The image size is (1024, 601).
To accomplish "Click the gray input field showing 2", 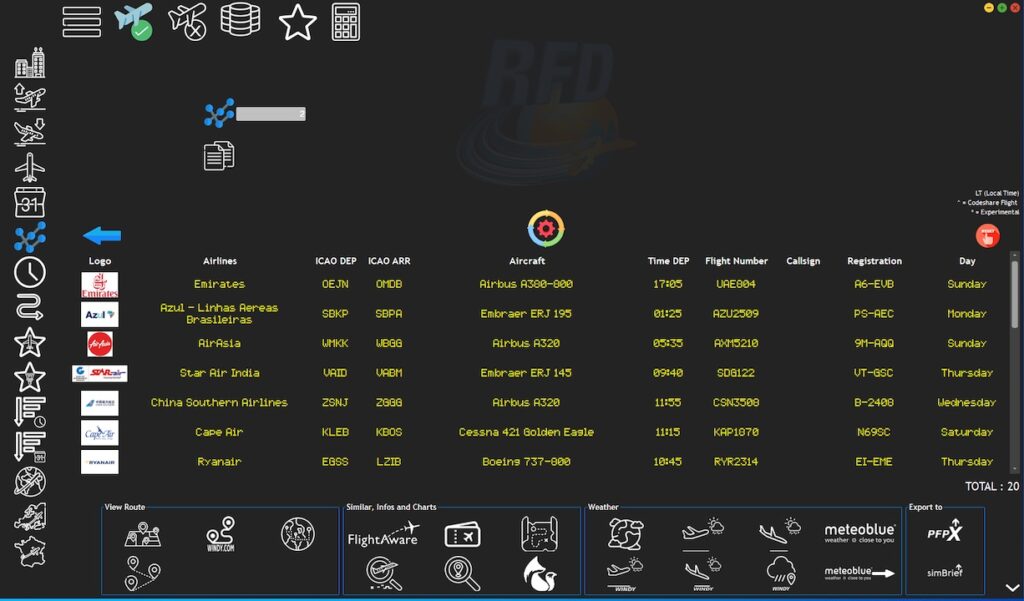I will coord(270,114).
